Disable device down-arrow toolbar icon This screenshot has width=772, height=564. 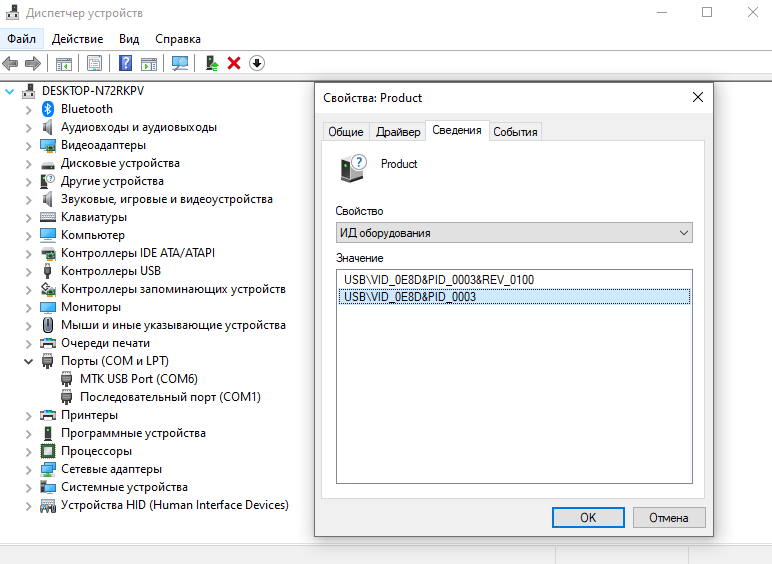tap(257, 63)
